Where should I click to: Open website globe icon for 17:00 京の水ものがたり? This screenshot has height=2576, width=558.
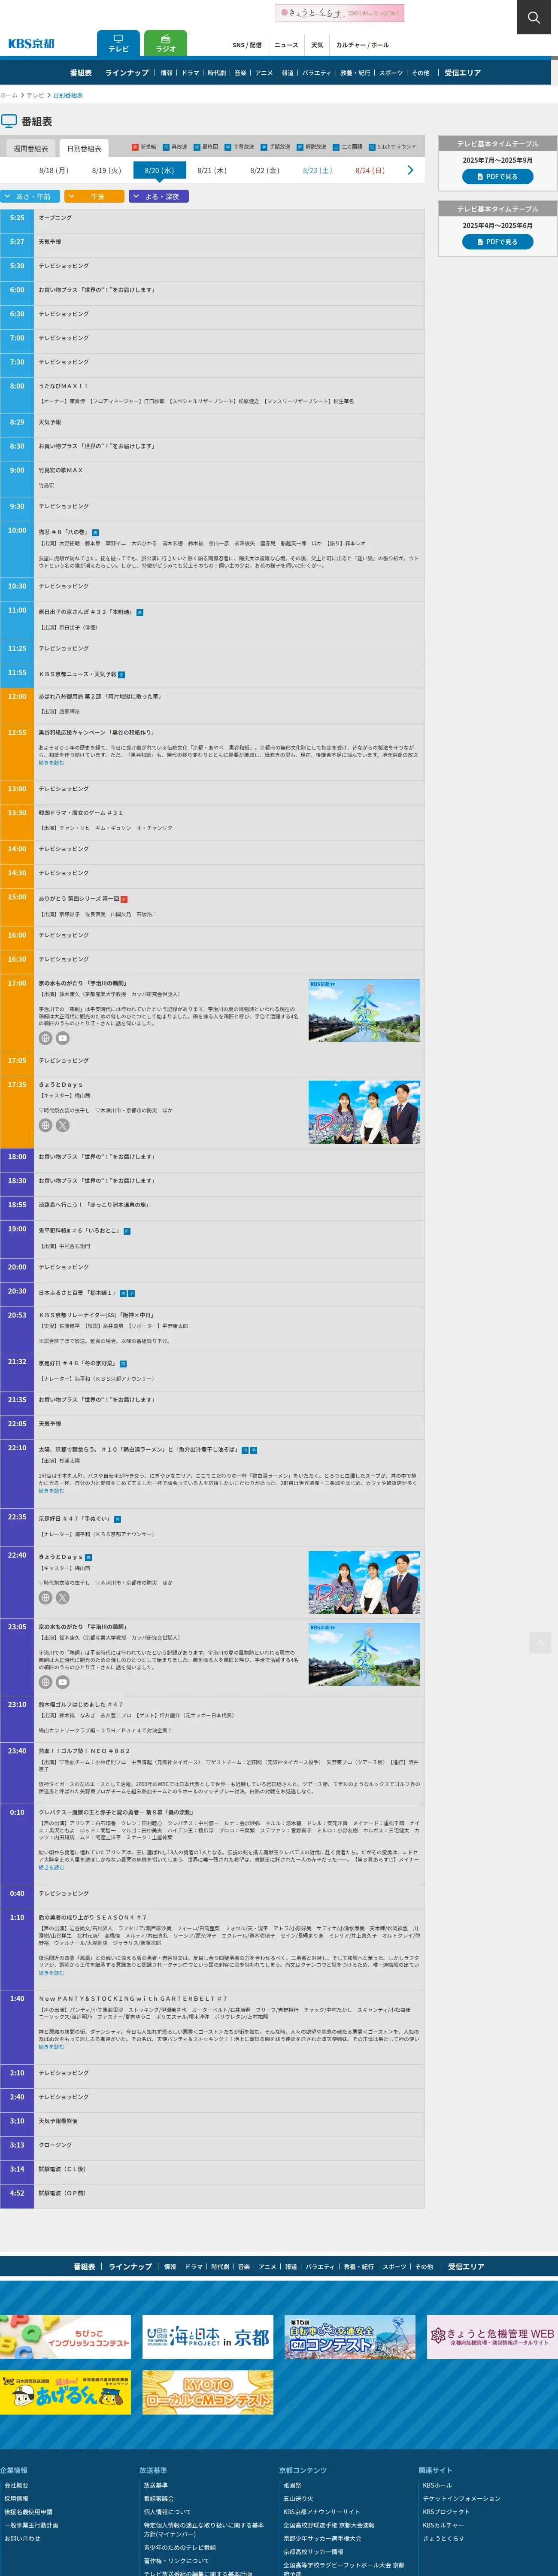(x=45, y=1038)
